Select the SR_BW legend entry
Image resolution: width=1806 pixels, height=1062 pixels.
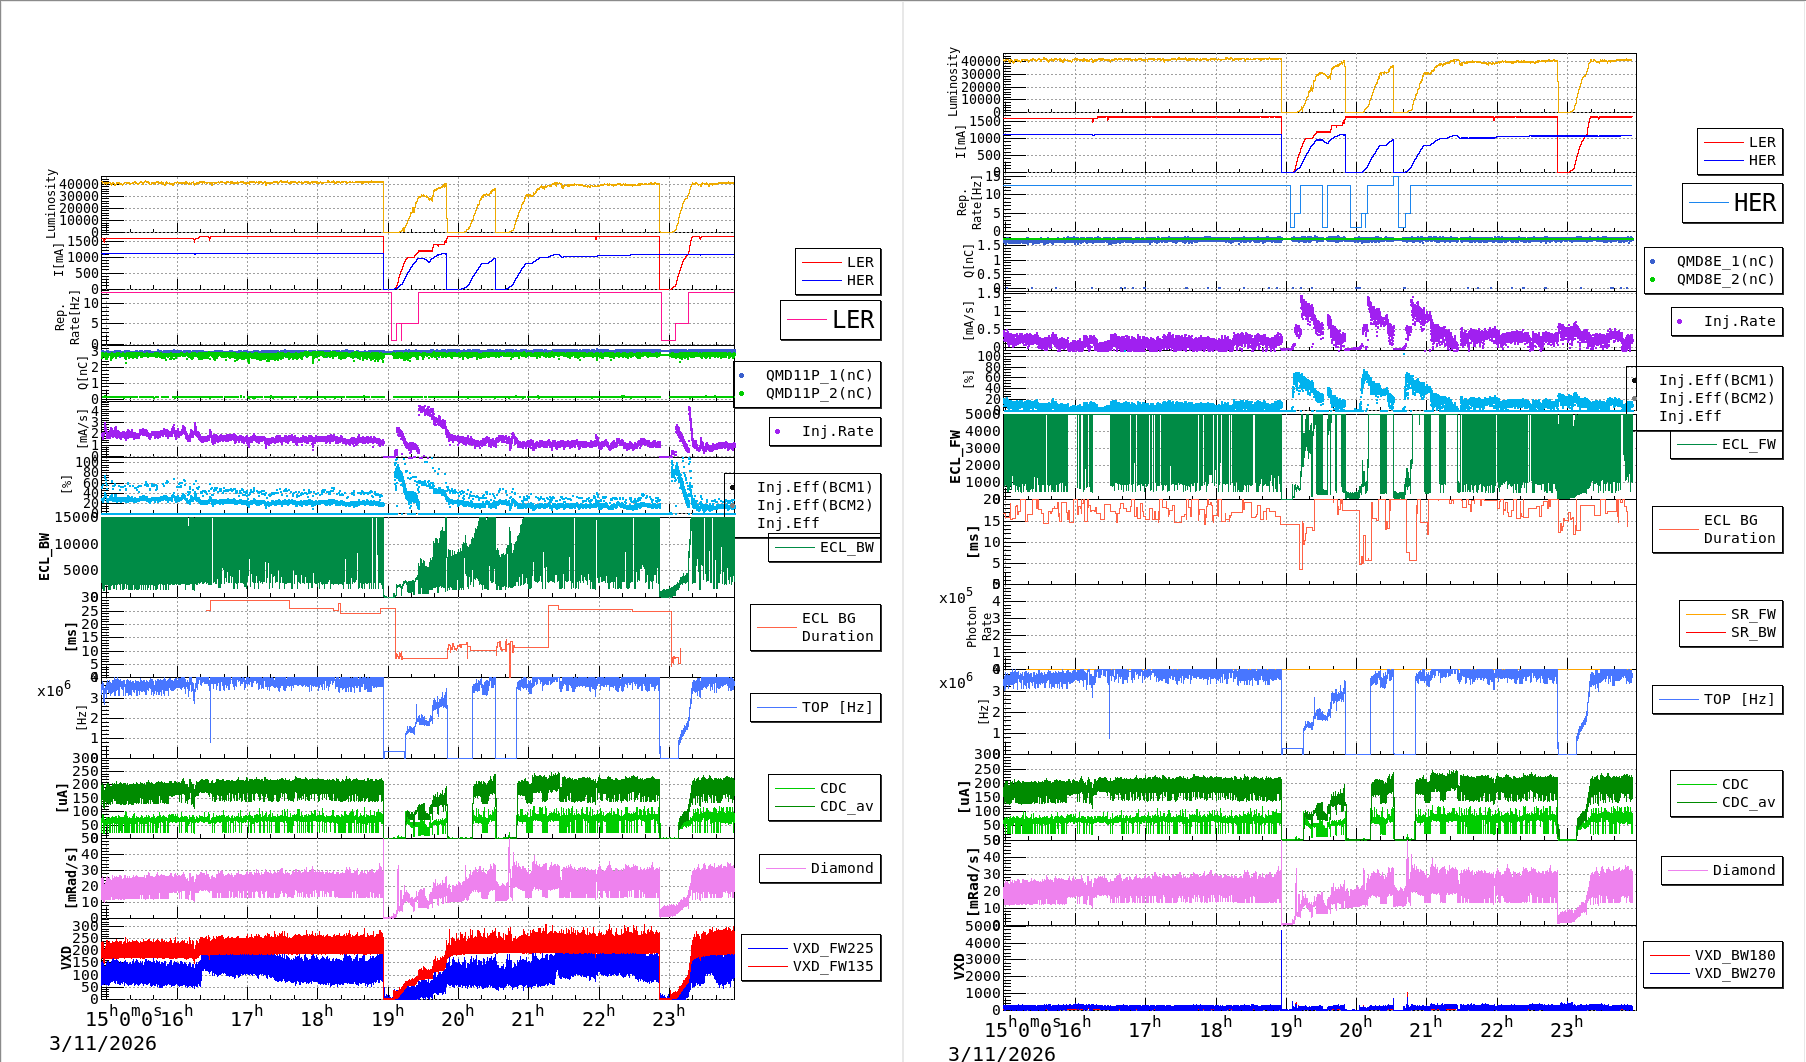point(1752,632)
